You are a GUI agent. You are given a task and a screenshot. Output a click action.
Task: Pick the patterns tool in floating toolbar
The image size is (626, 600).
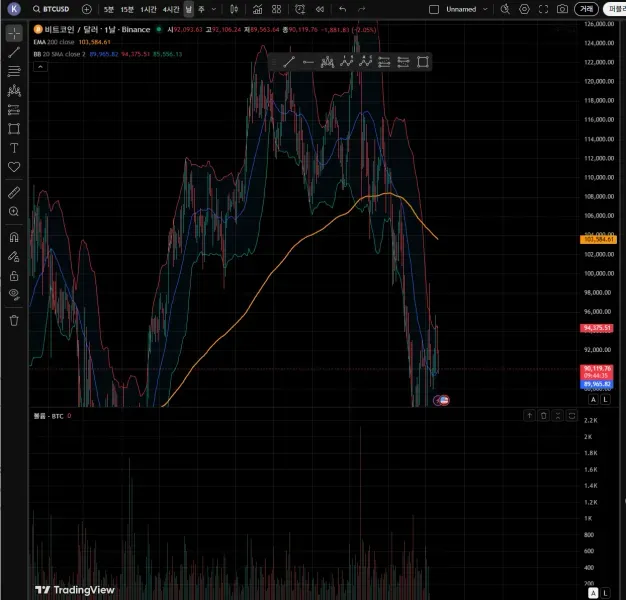coord(327,62)
